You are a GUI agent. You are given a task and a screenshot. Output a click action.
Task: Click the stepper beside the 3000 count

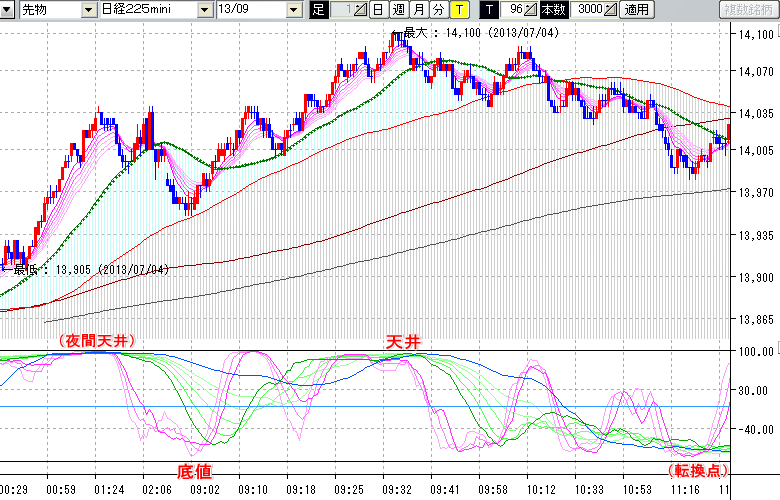pos(610,10)
